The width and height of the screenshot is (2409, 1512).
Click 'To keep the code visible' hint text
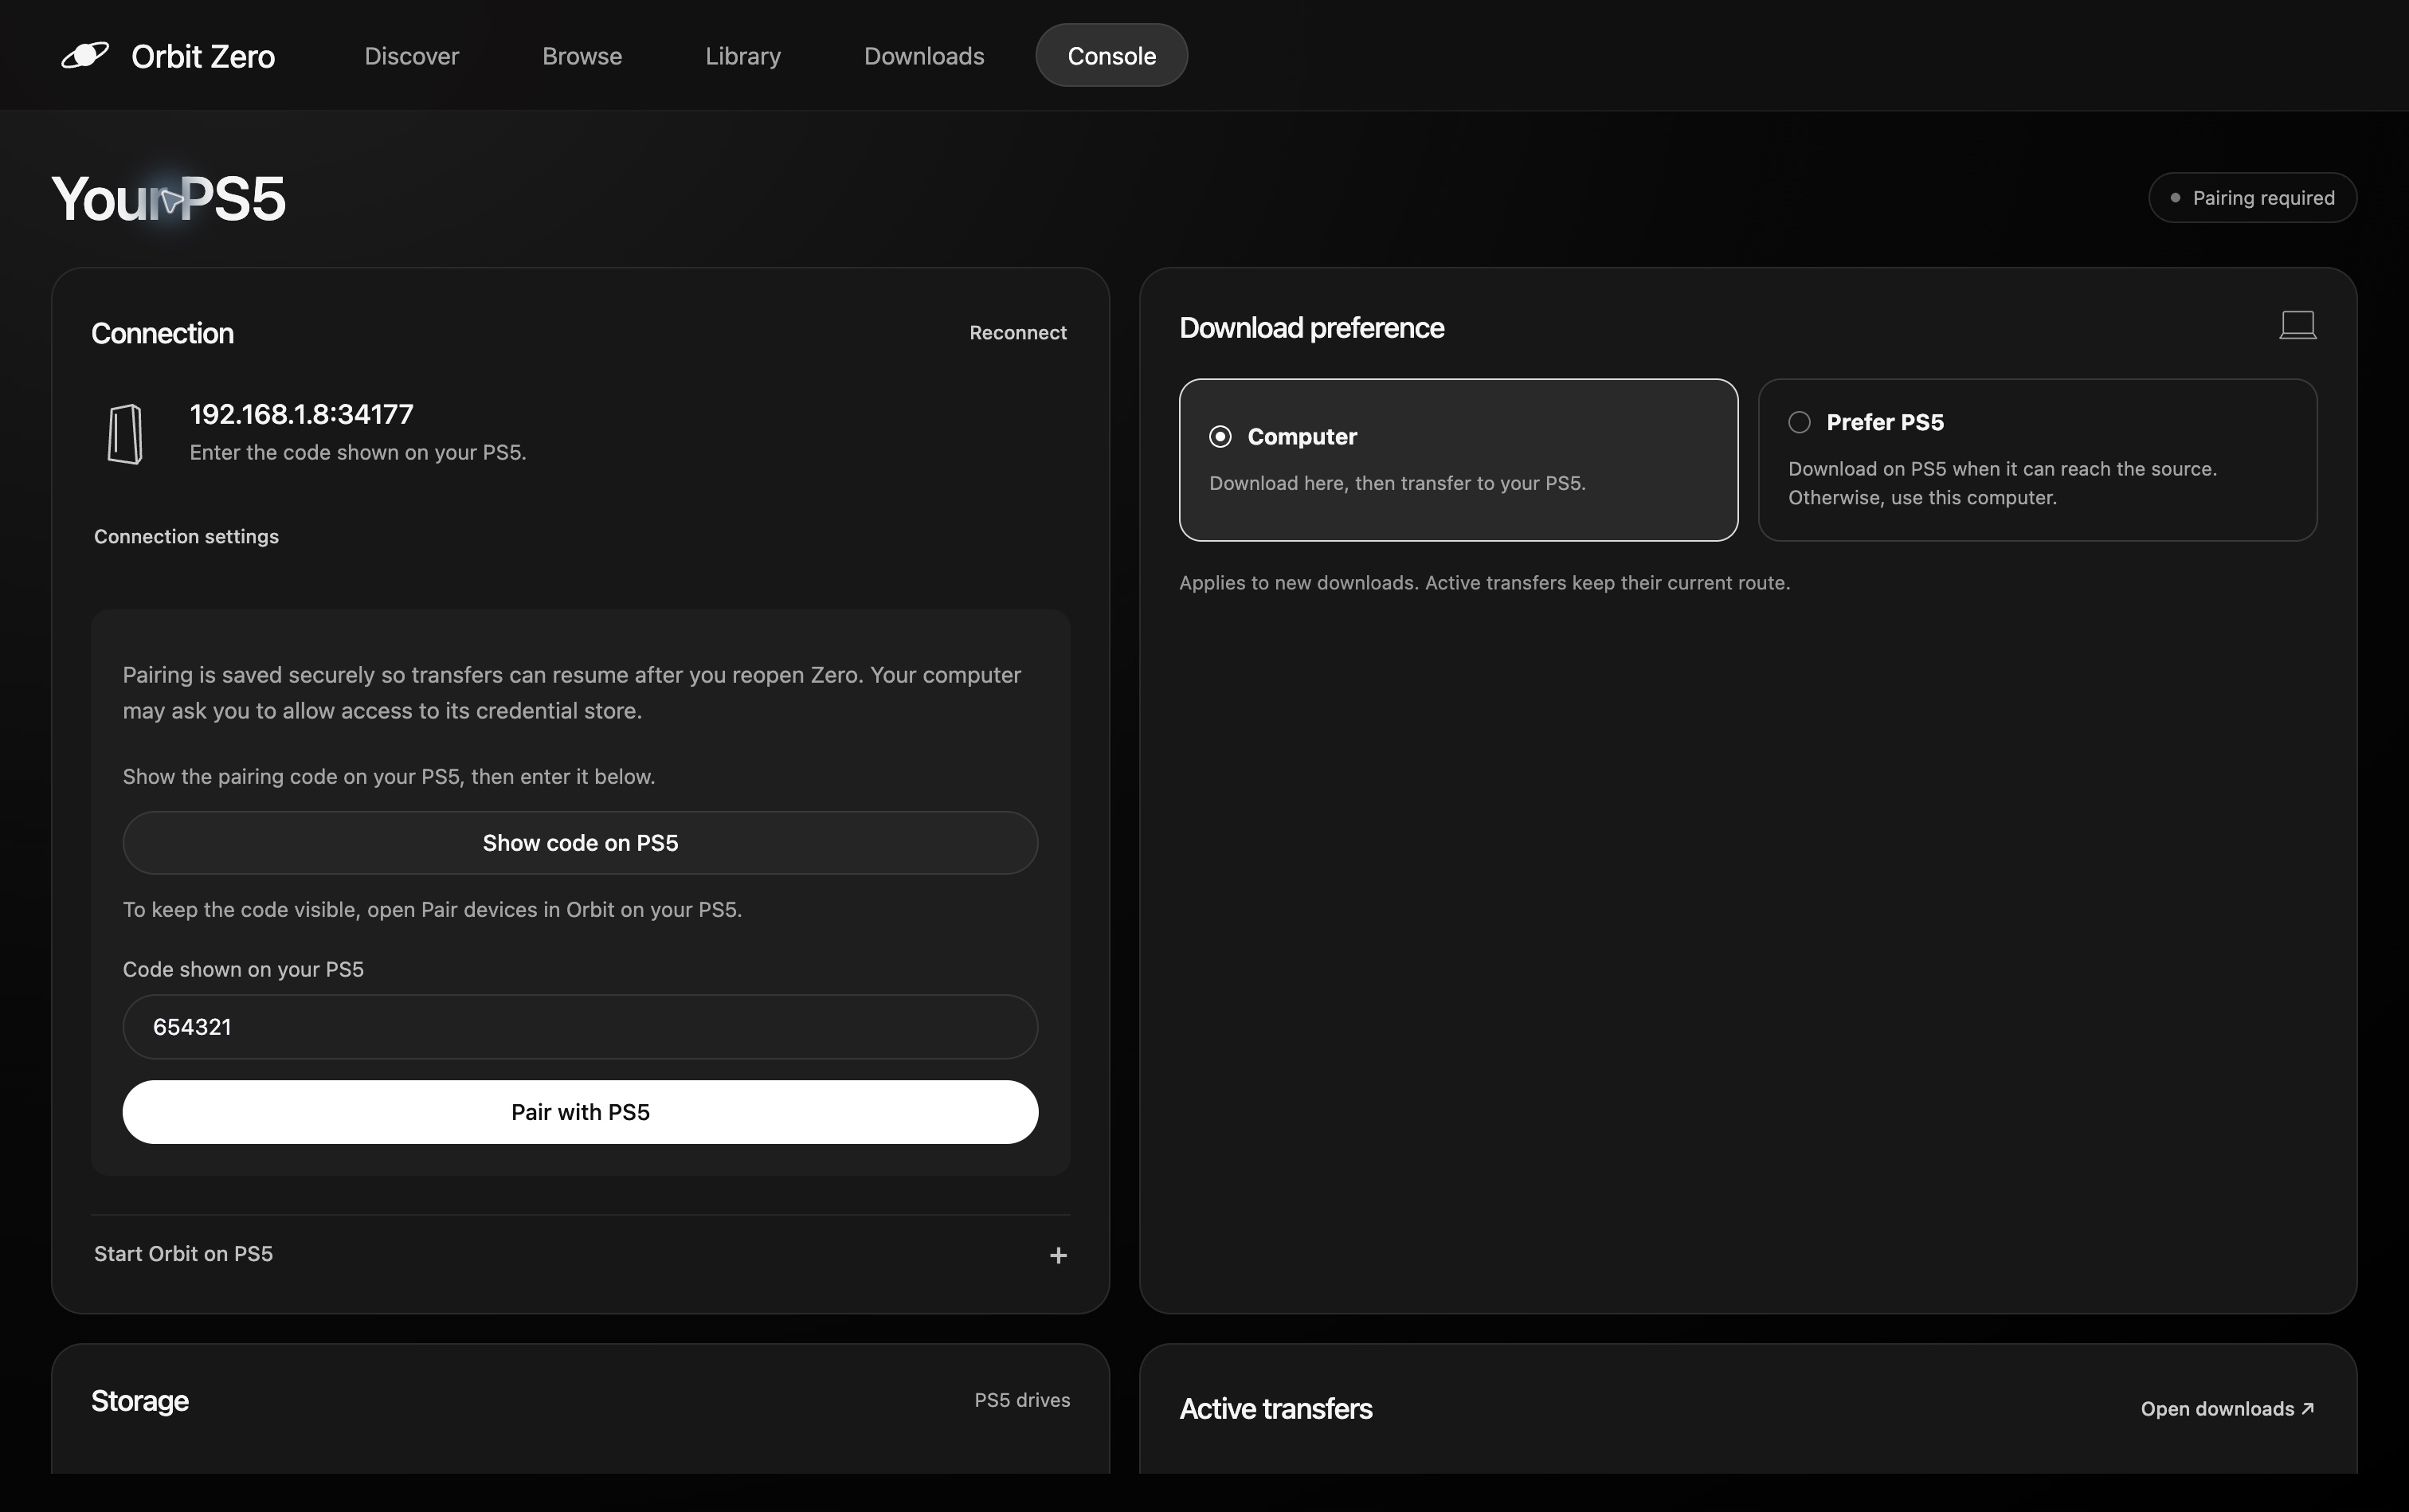[x=432, y=910]
